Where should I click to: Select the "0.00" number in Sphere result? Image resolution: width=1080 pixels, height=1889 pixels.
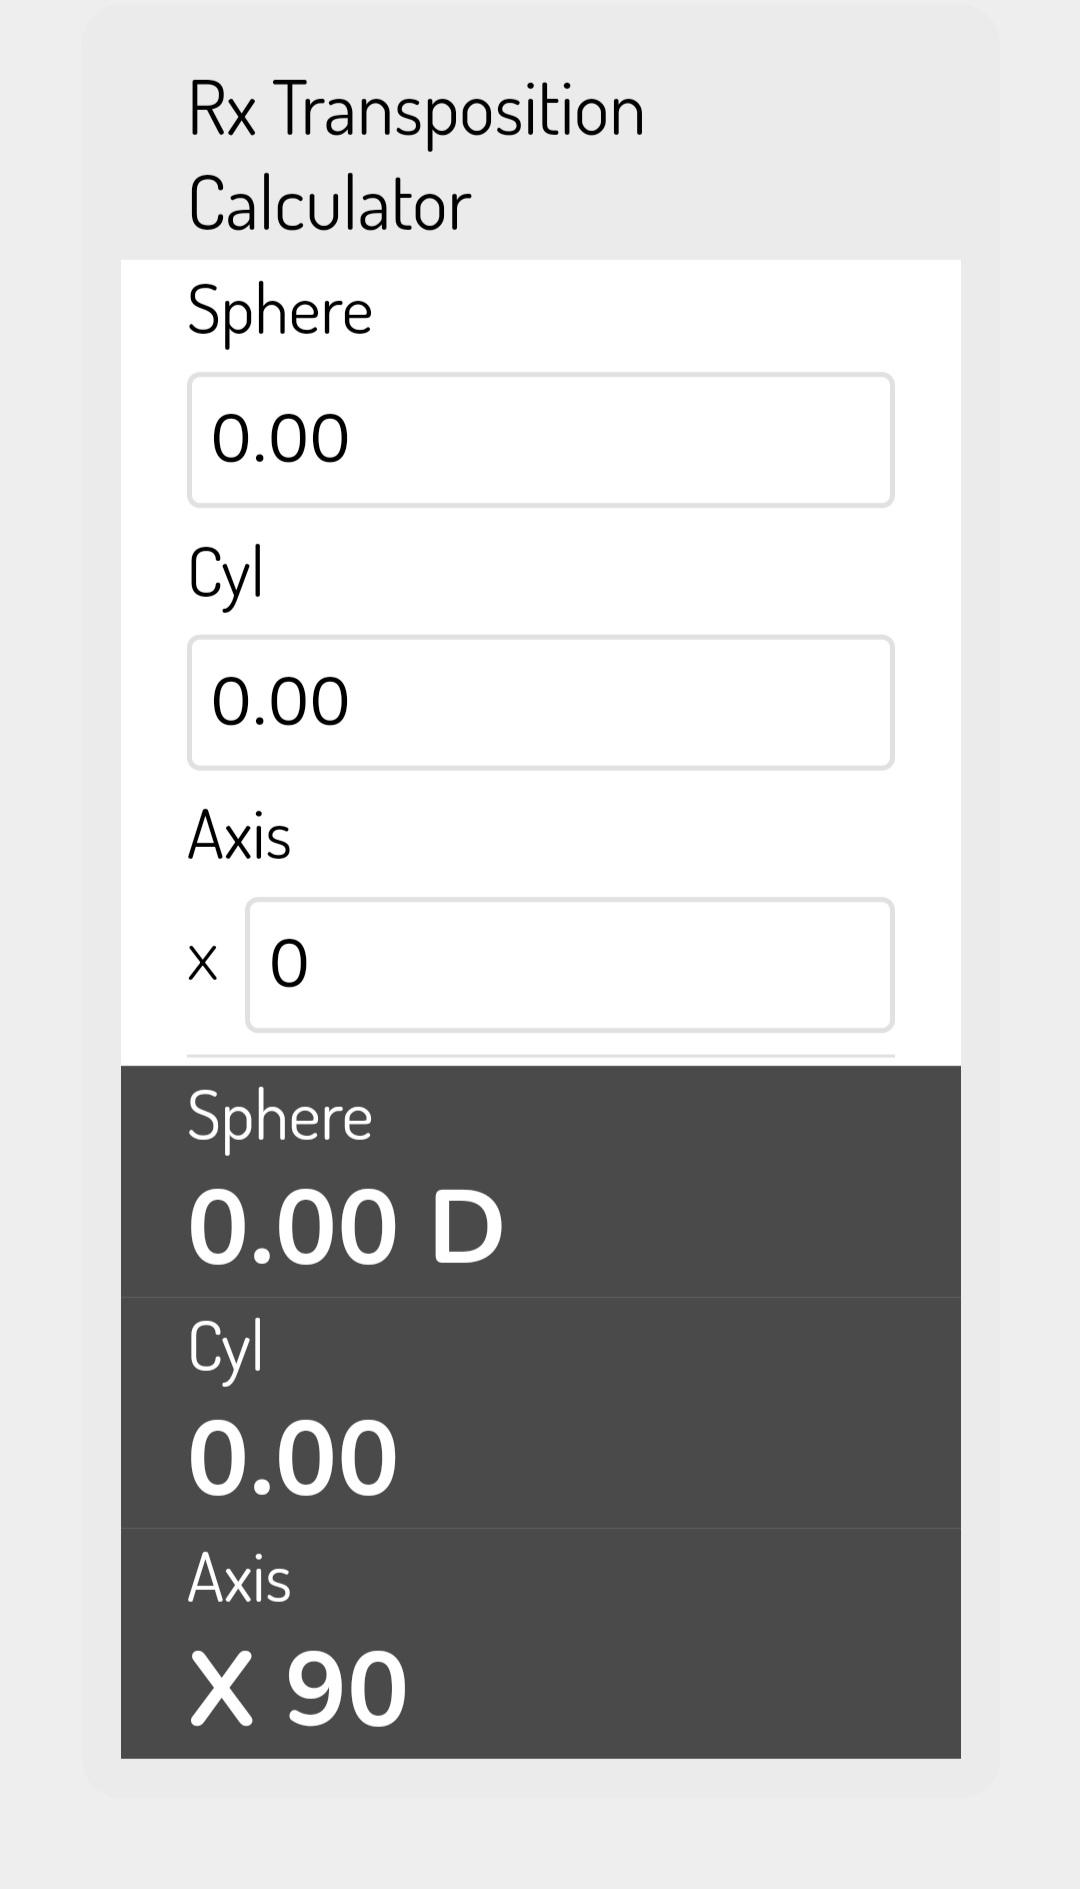tap(292, 1228)
